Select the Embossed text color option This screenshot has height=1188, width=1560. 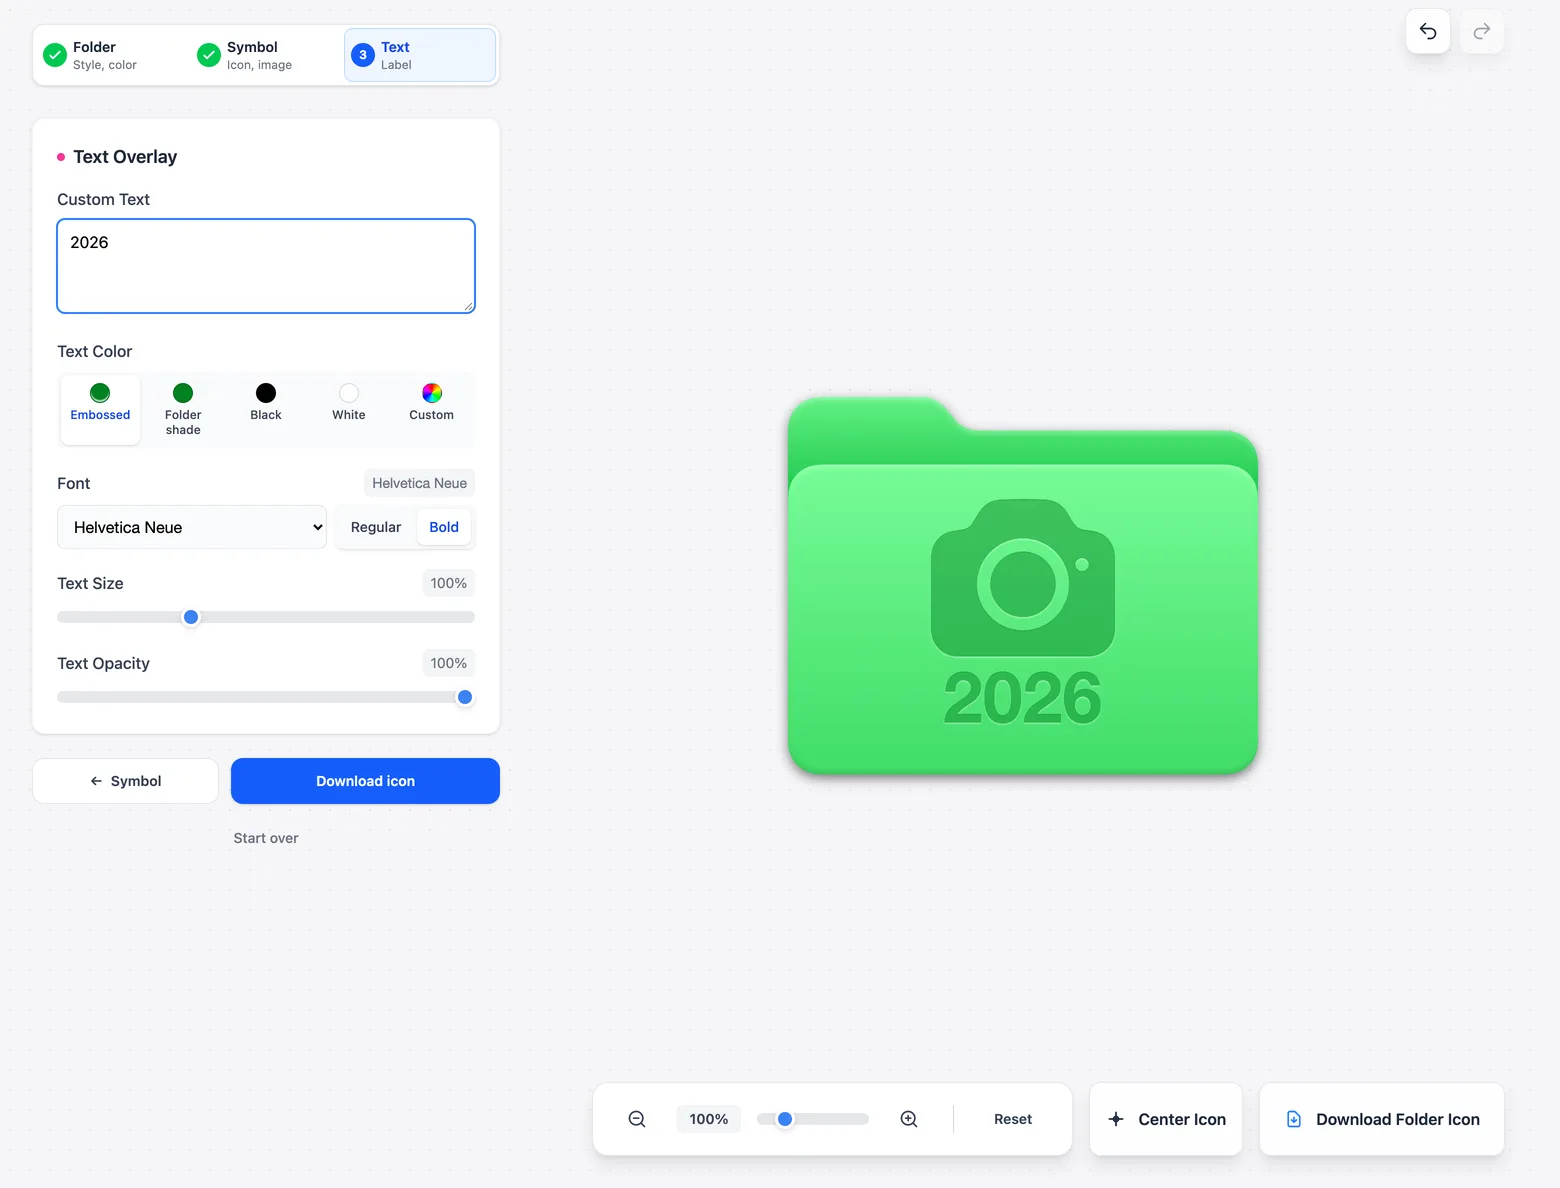pyautogui.click(x=100, y=409)
